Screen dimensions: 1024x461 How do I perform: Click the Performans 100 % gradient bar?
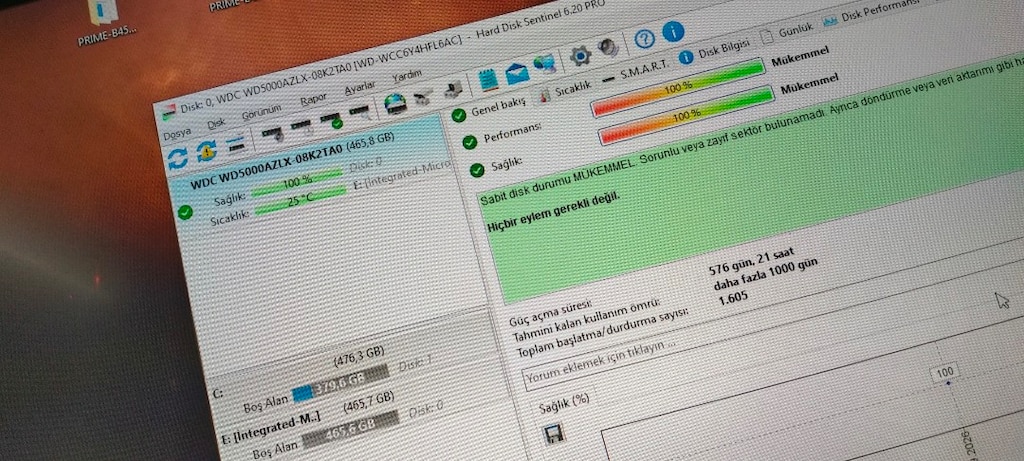coord(678,87)
